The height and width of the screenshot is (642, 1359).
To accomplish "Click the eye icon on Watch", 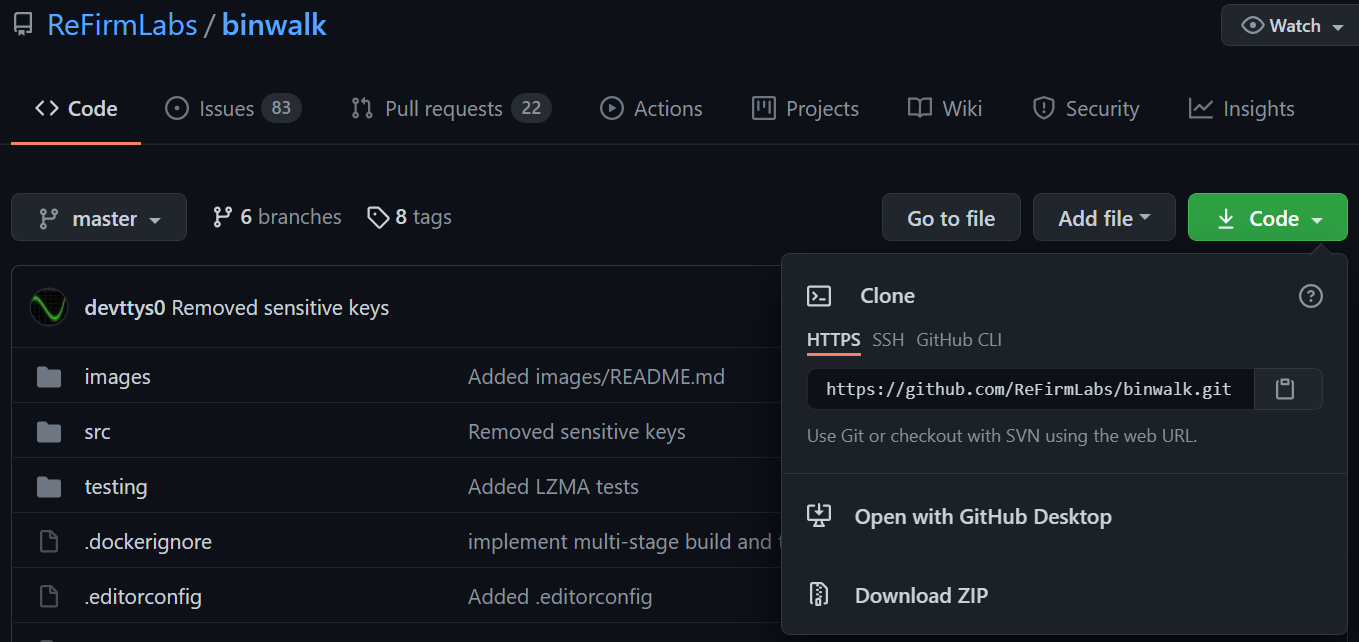I will coord(1252,26).
